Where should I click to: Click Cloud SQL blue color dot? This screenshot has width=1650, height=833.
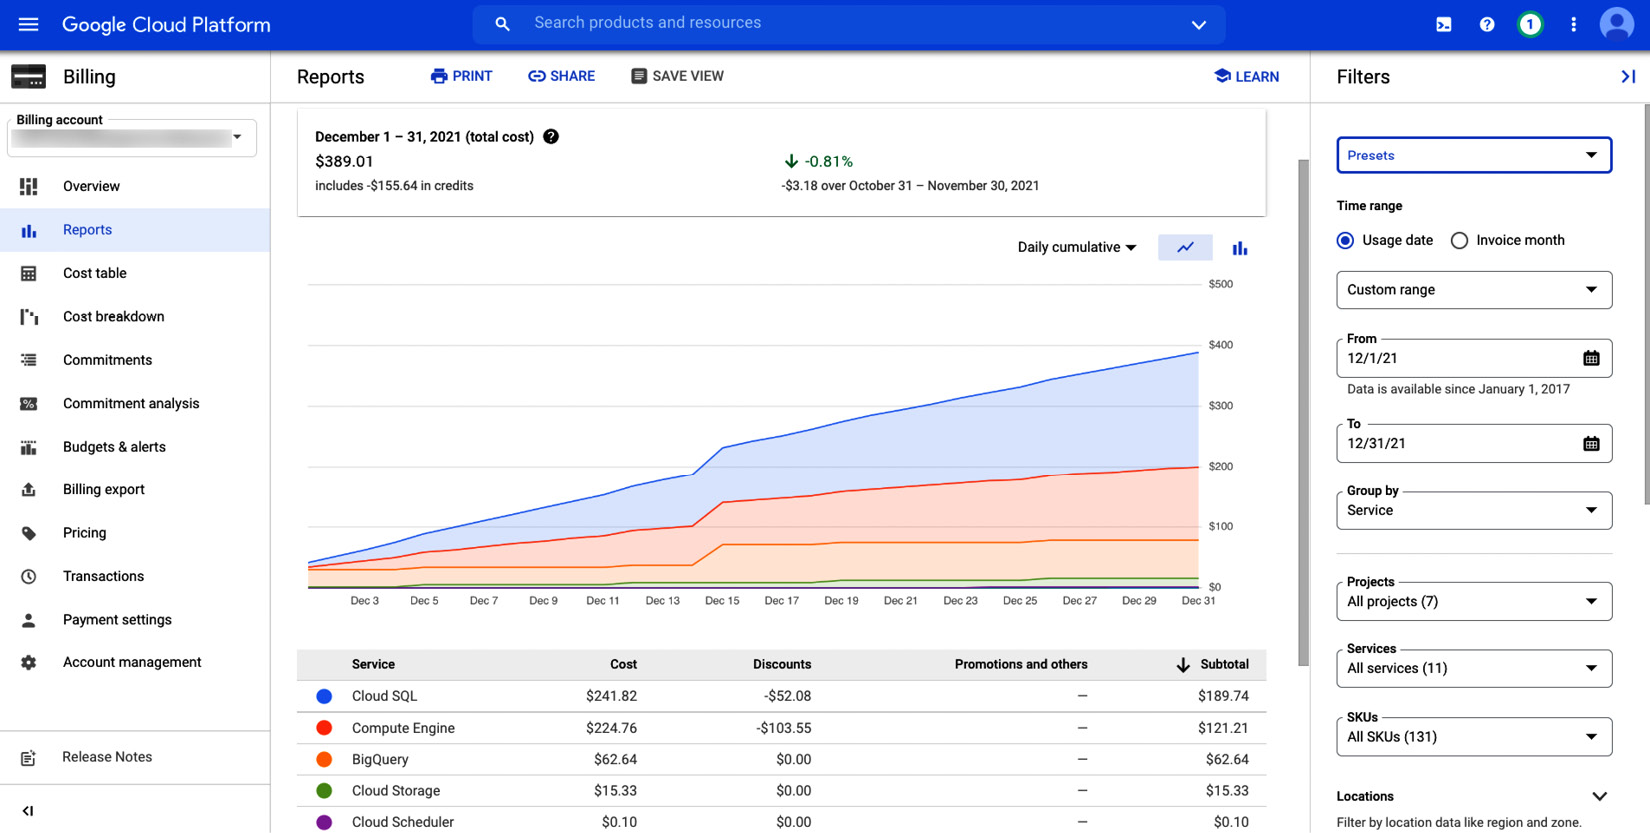pyautogui.click(x=324, y=696)
